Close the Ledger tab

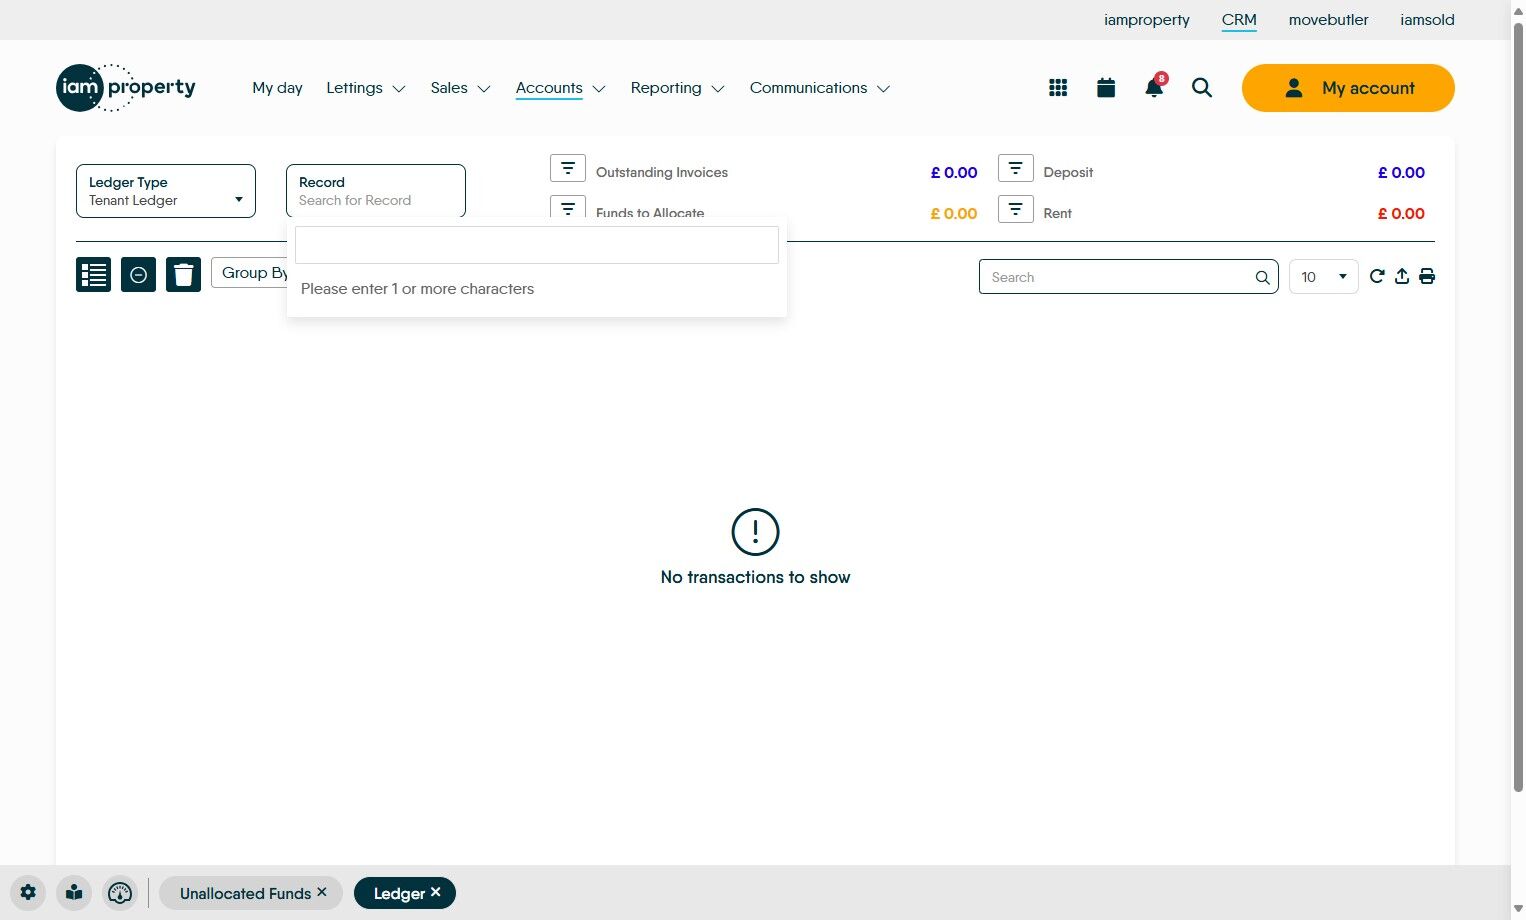tap(435, 892)
